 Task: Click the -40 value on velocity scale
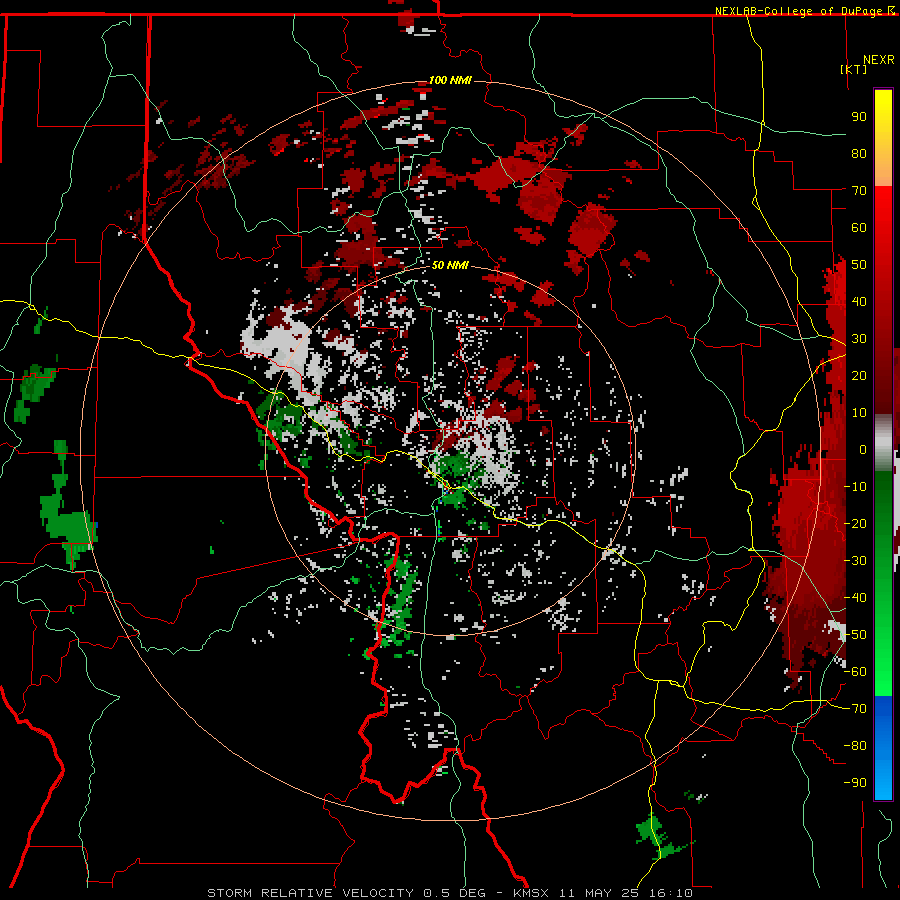click(x=855, y=598)
